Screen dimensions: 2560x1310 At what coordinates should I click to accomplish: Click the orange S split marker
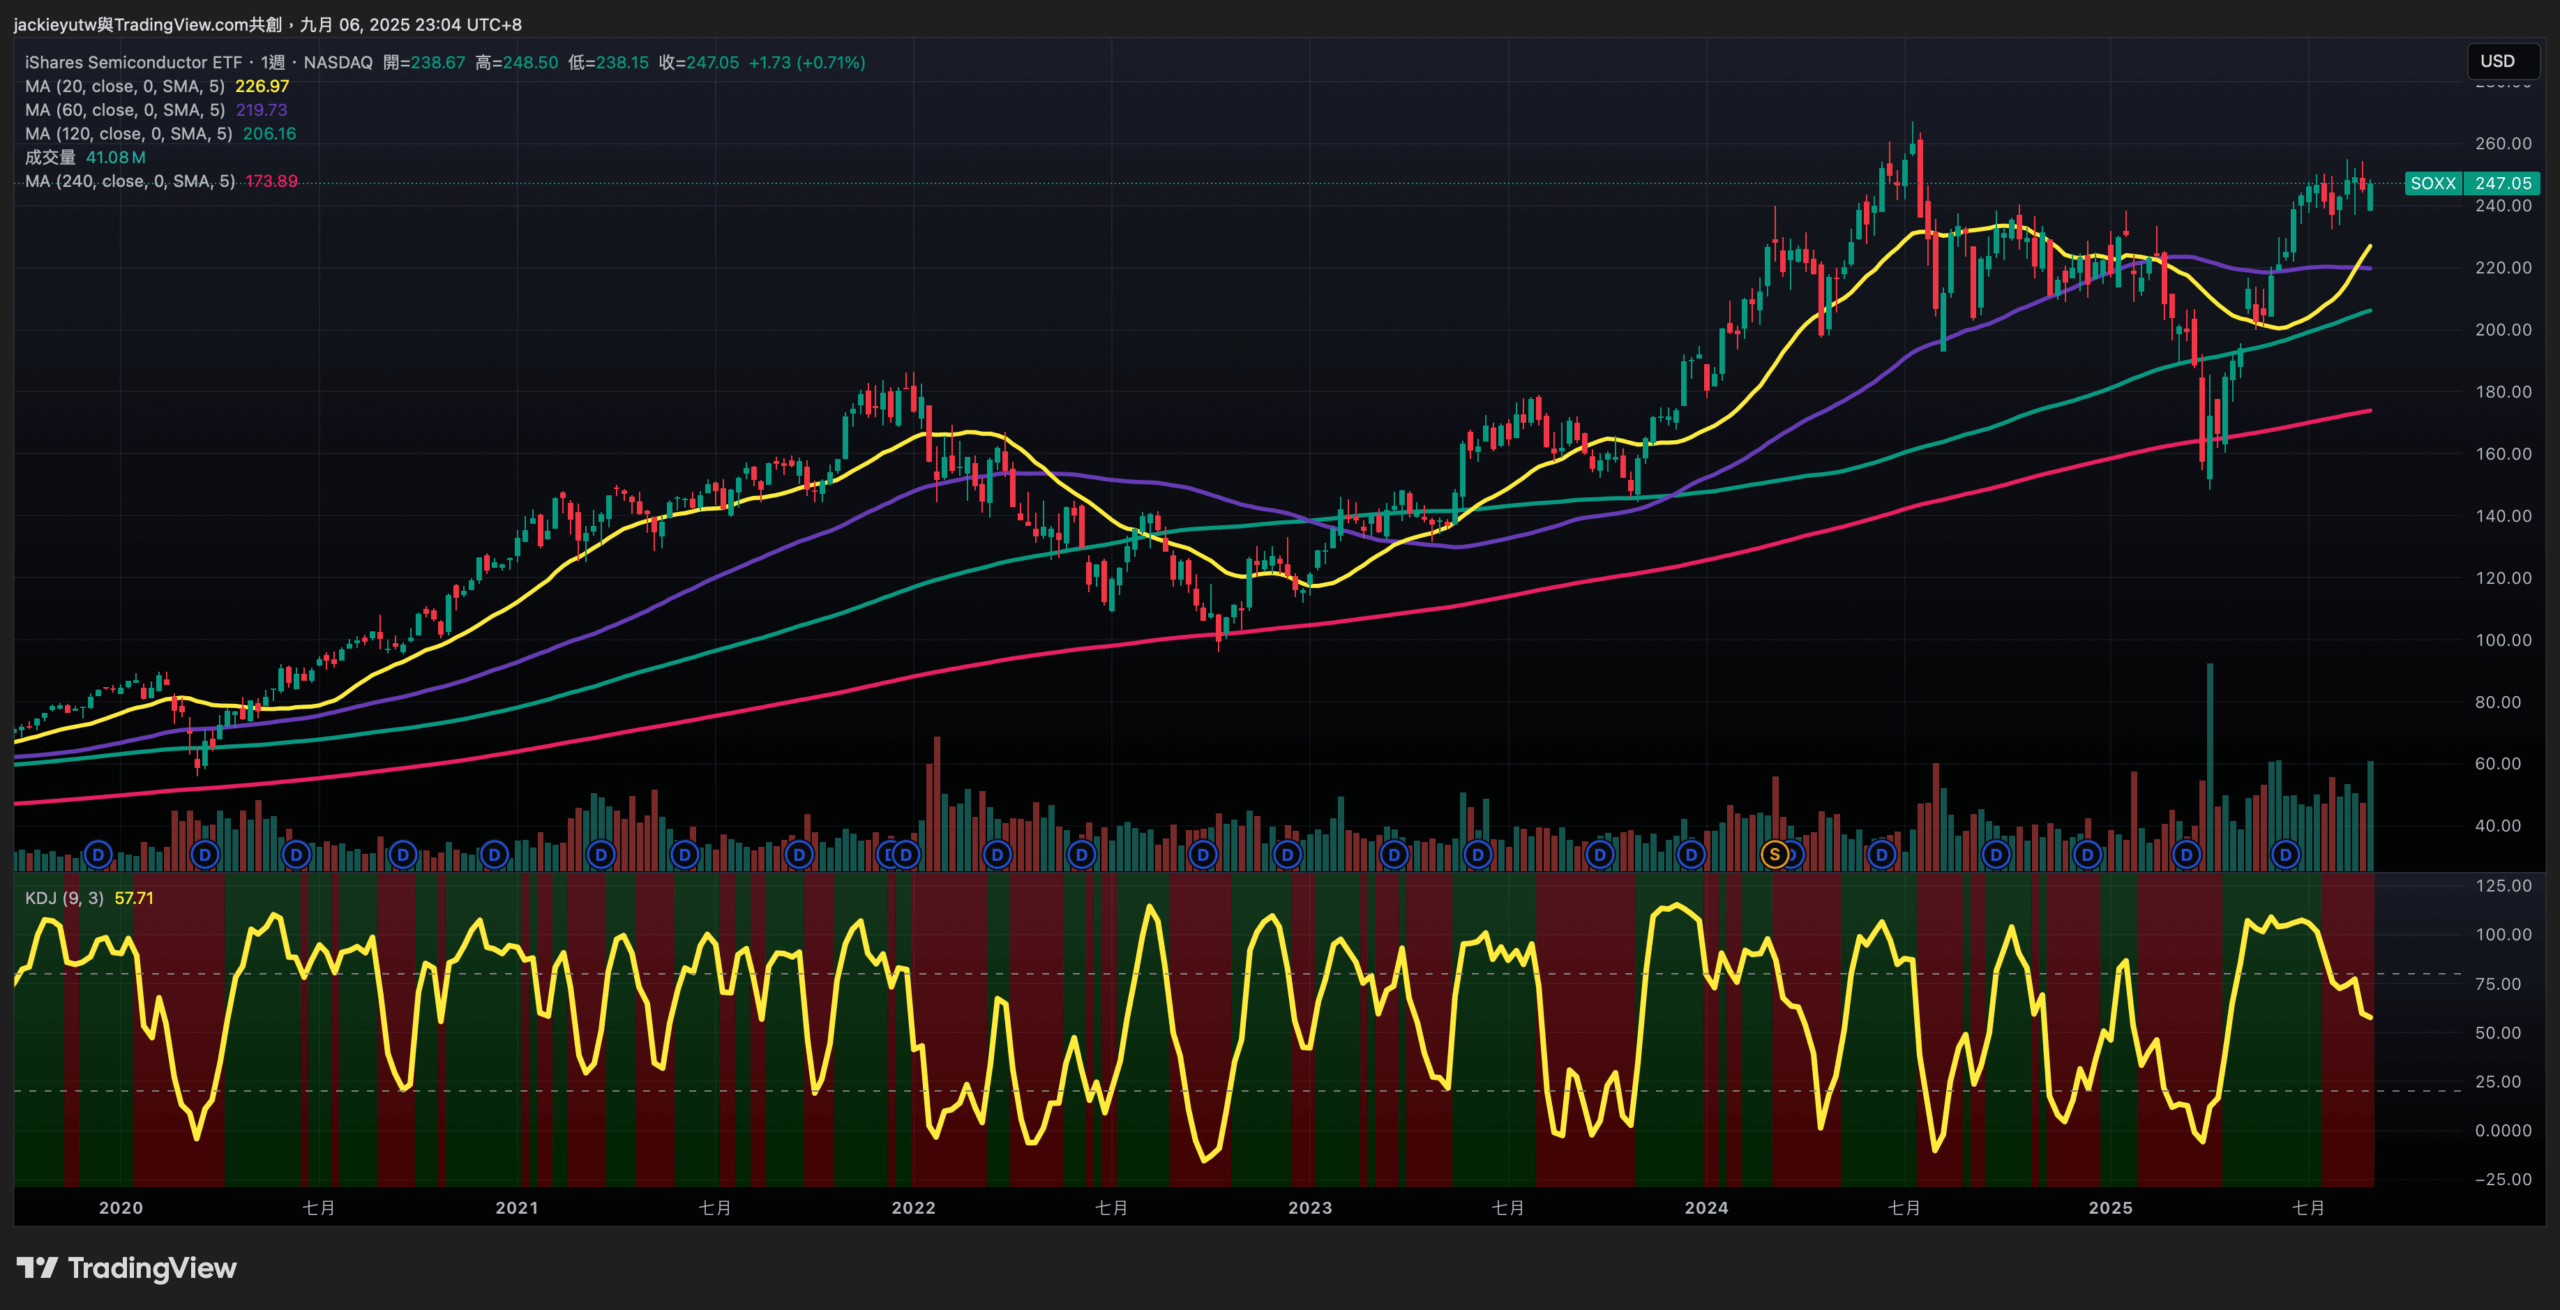1774,854
